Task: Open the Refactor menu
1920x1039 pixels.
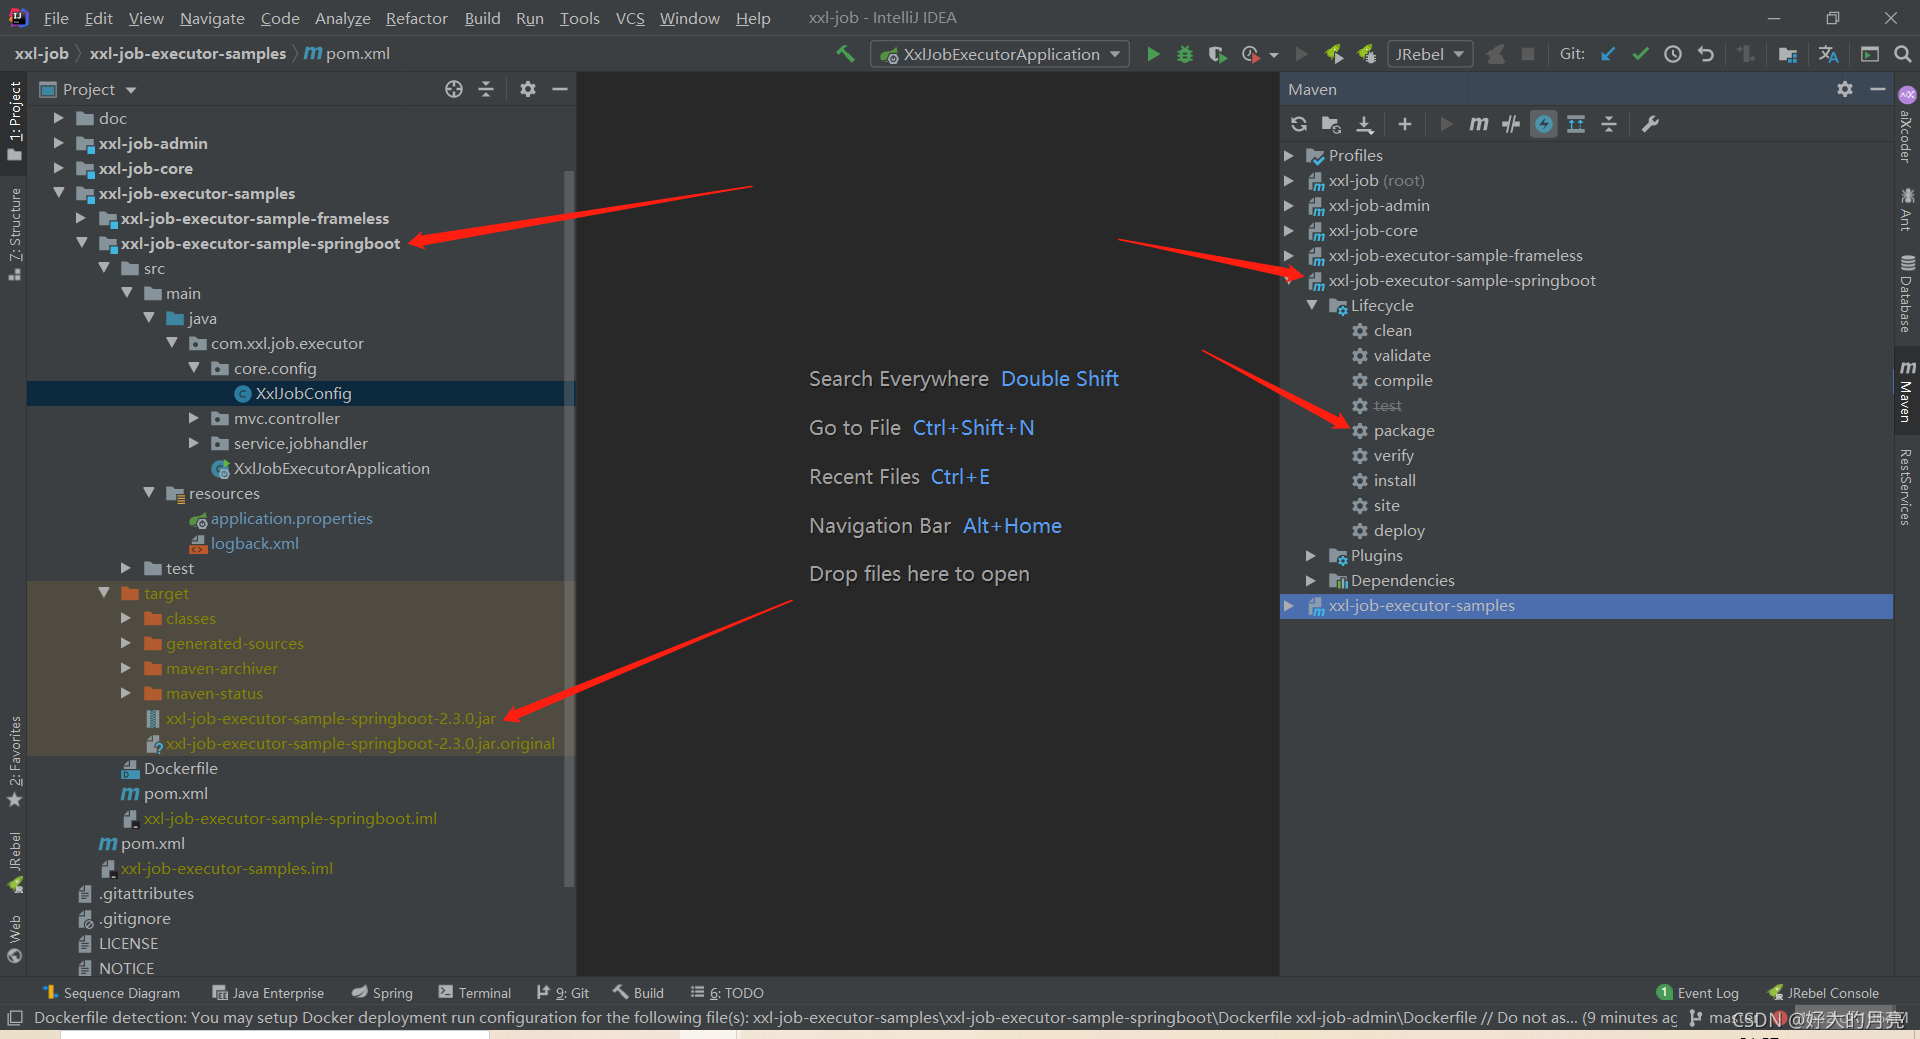Action: pos(417,18)
